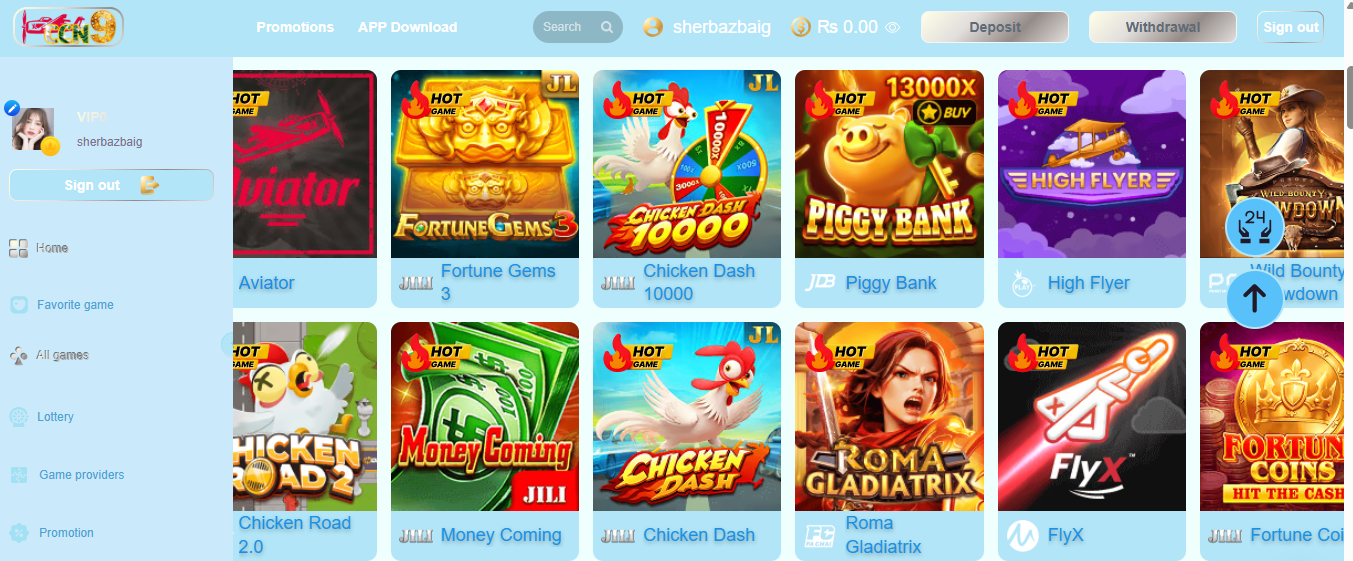Click the search magnifier icon
The width and height of the screenshot is (1353, 561).
606,28
